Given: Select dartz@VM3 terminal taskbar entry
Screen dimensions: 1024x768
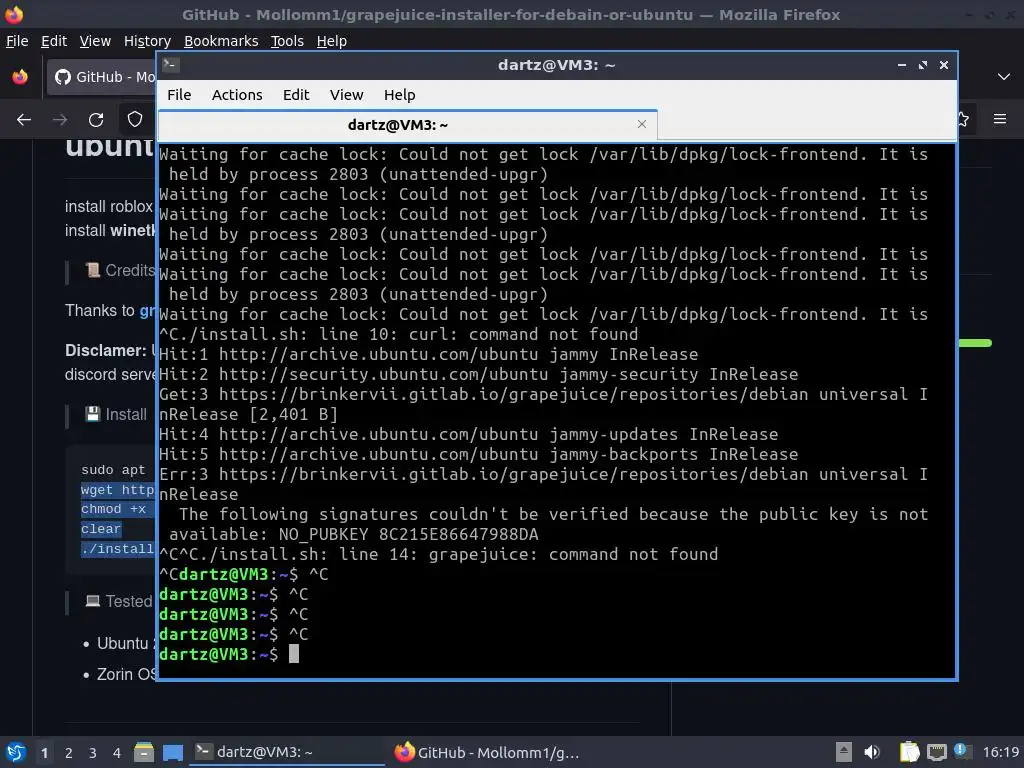Looking at the screenshot, I should [287, 752].
